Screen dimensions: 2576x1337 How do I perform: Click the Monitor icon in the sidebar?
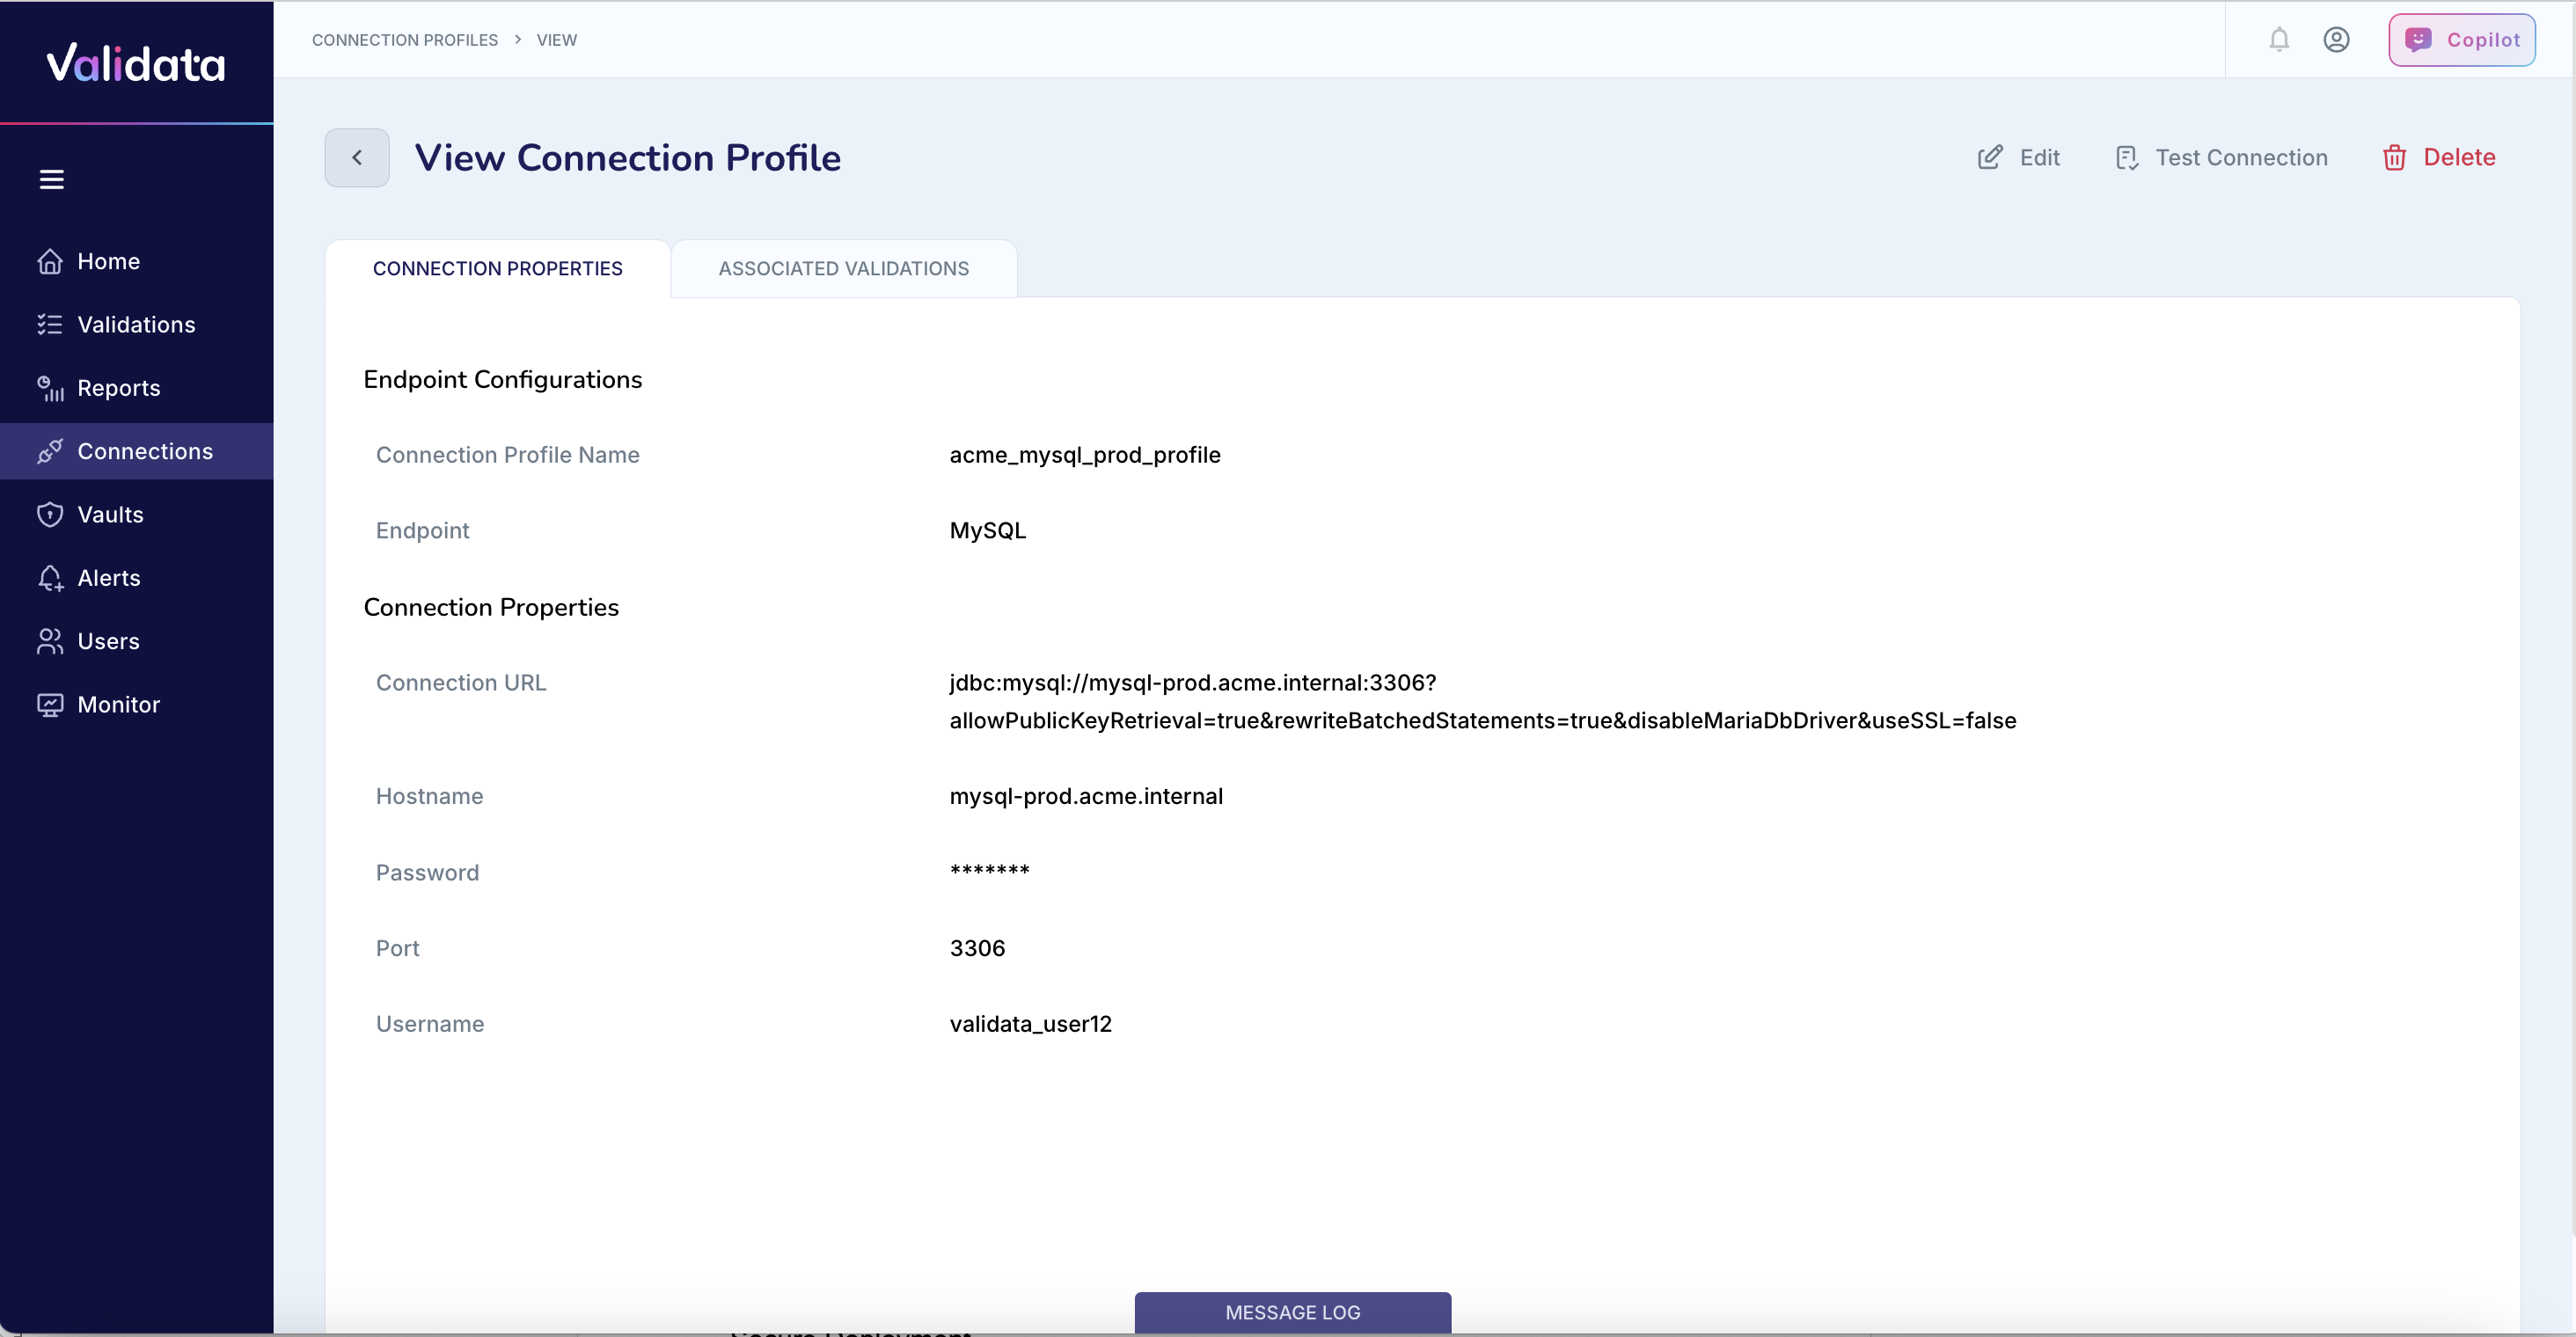(x=50, y=704)
